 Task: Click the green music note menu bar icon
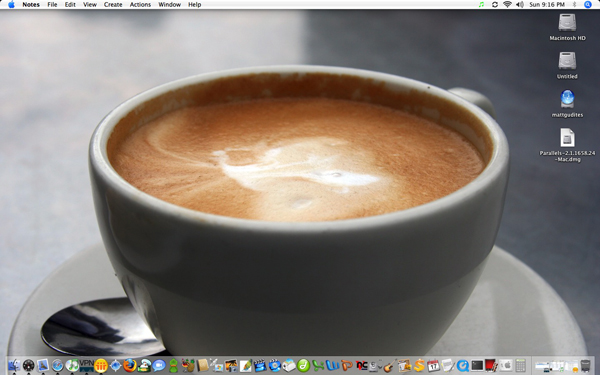click(x=481, y=5)
